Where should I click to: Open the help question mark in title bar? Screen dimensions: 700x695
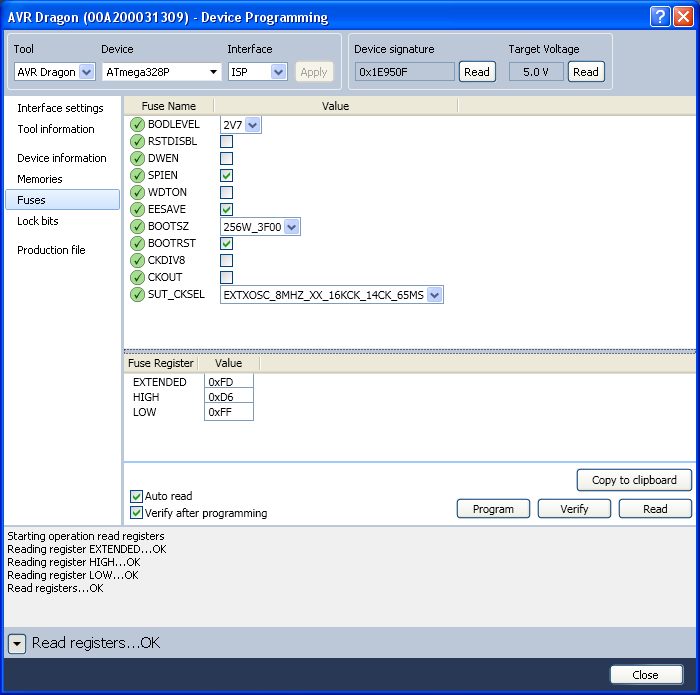point(660,17)
